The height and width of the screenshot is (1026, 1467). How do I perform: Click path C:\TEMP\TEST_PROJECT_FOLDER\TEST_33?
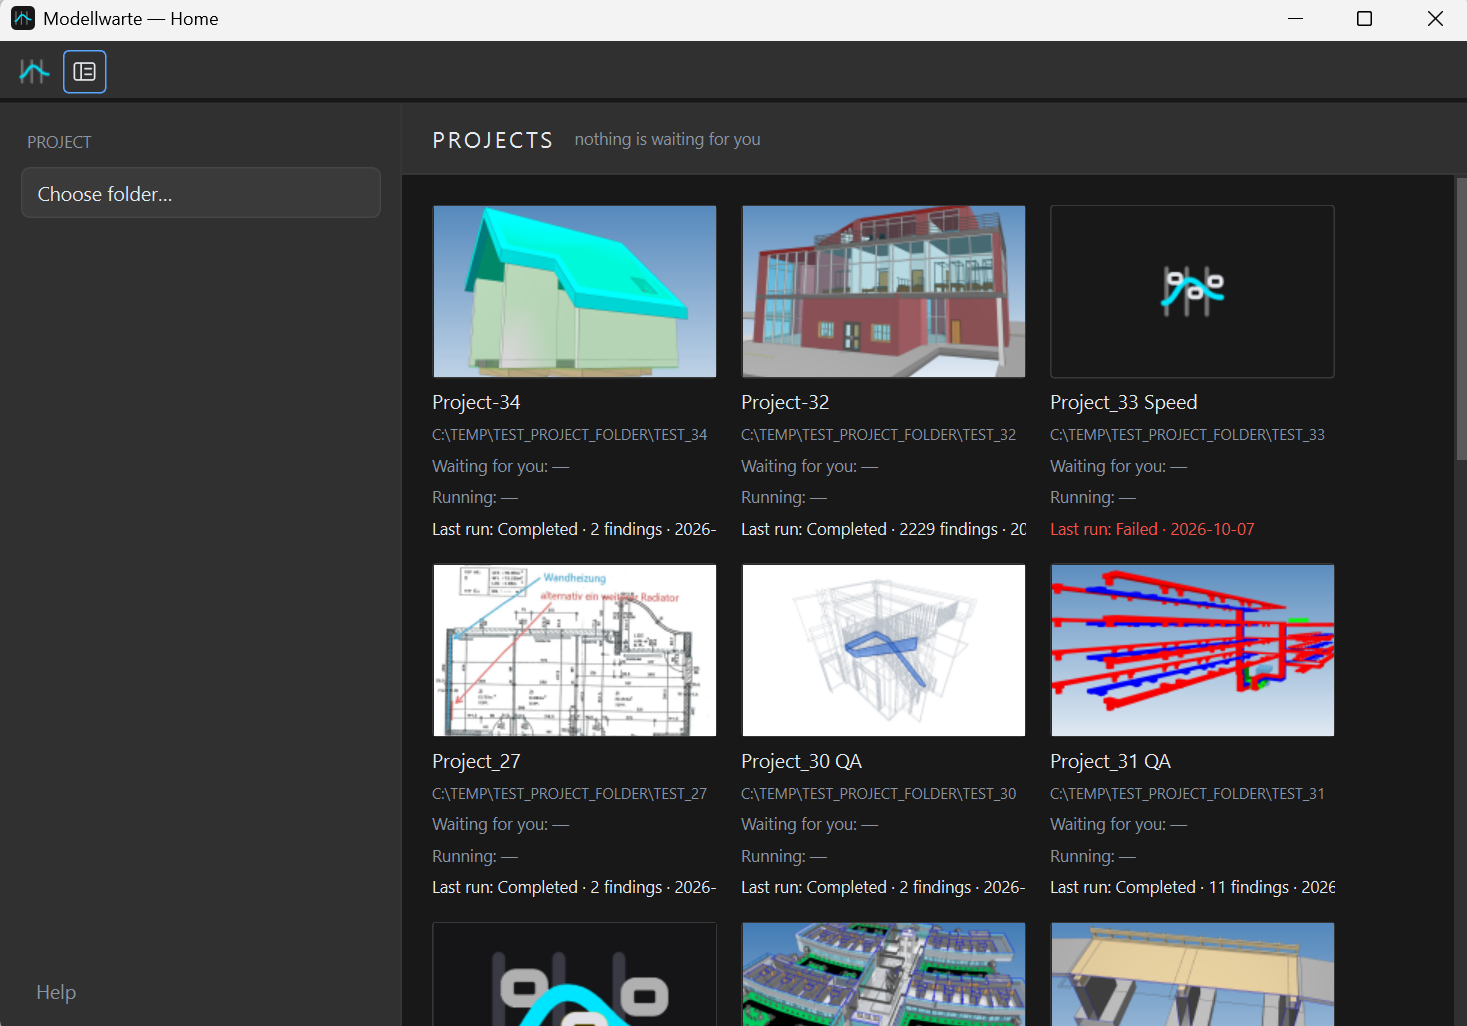tap(1187, 435)
